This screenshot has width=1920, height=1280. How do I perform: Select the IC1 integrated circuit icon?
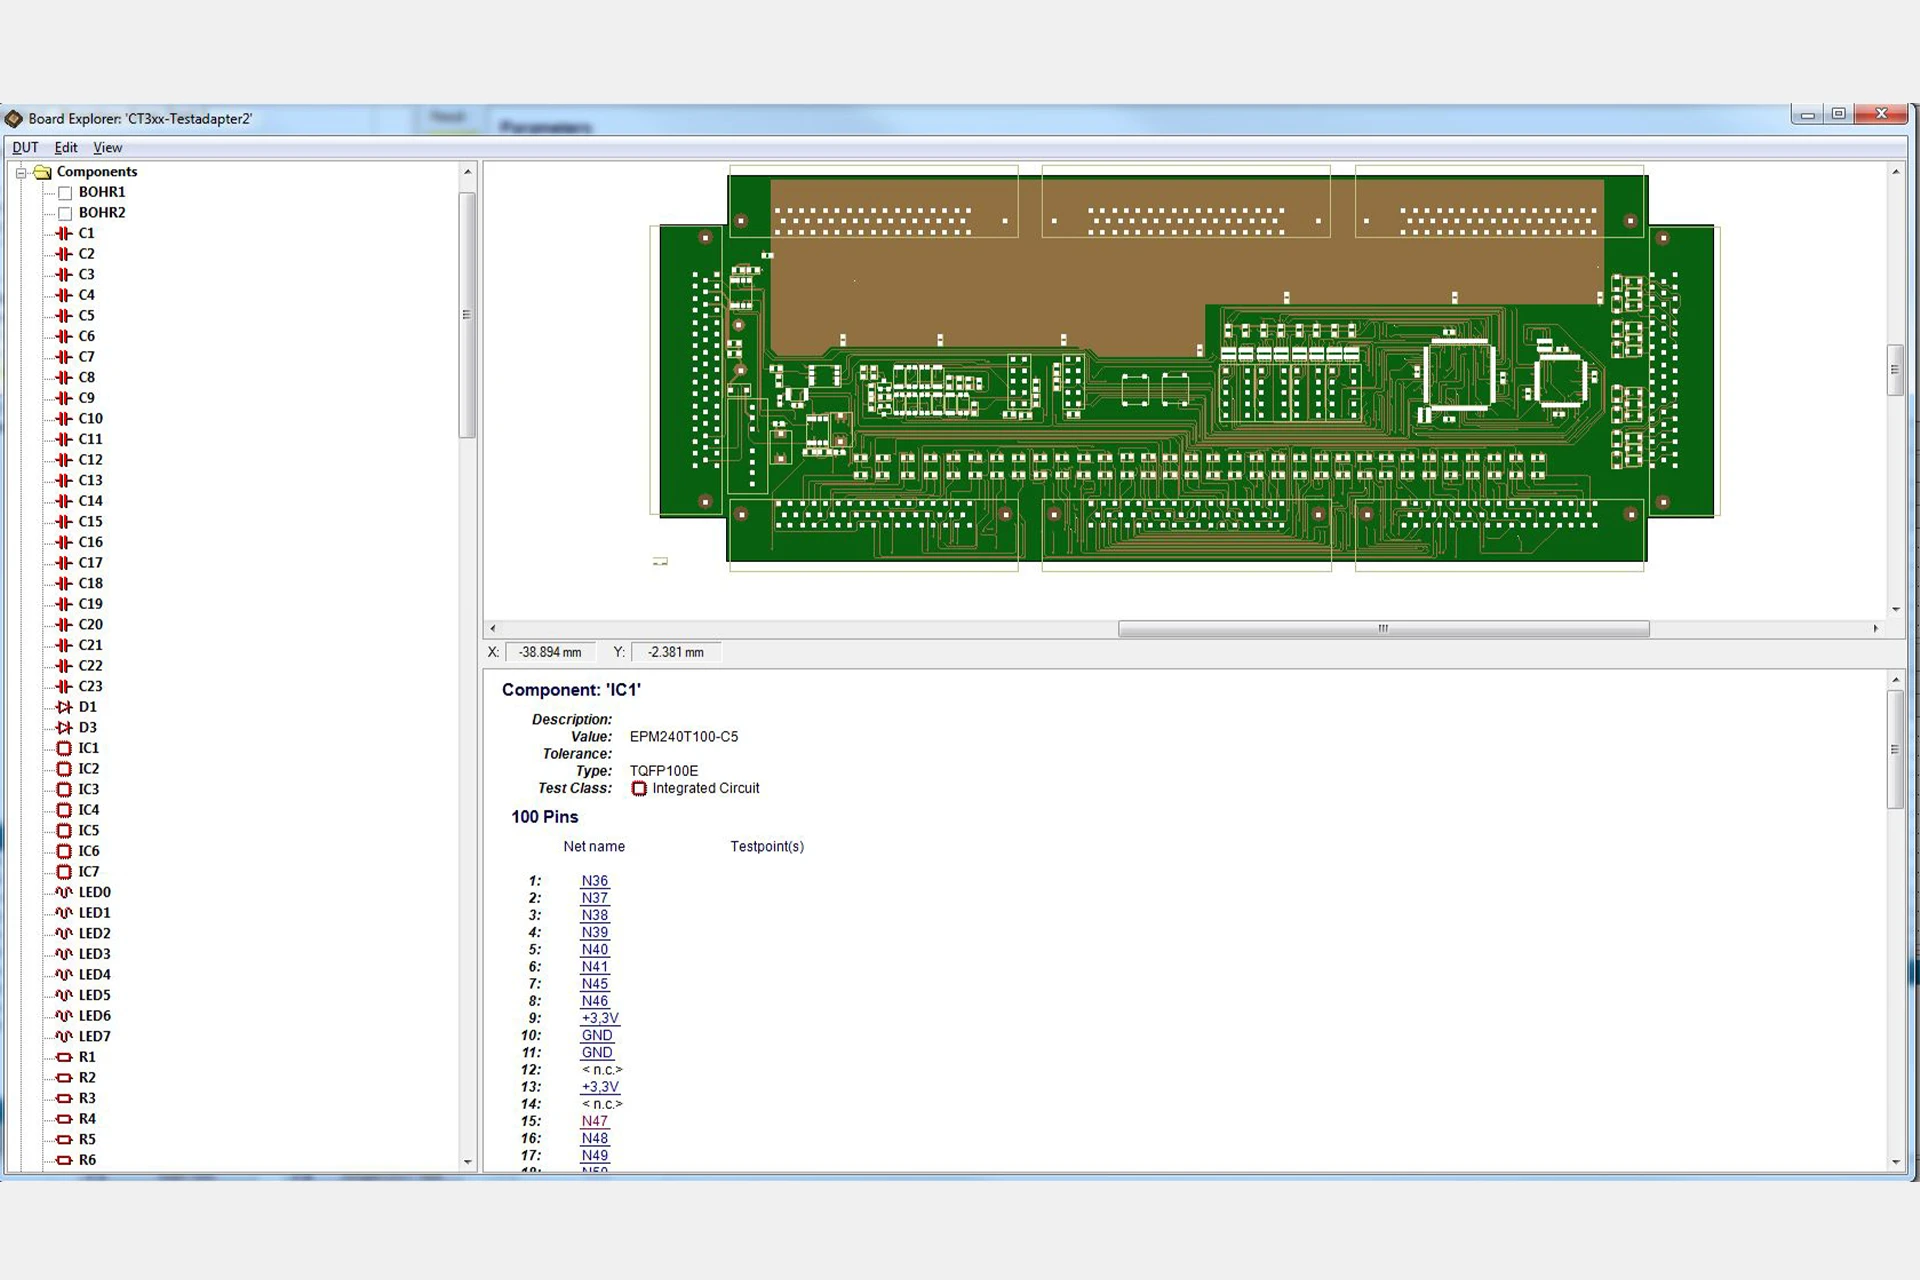pyautogui.click(x=64, y=748)
